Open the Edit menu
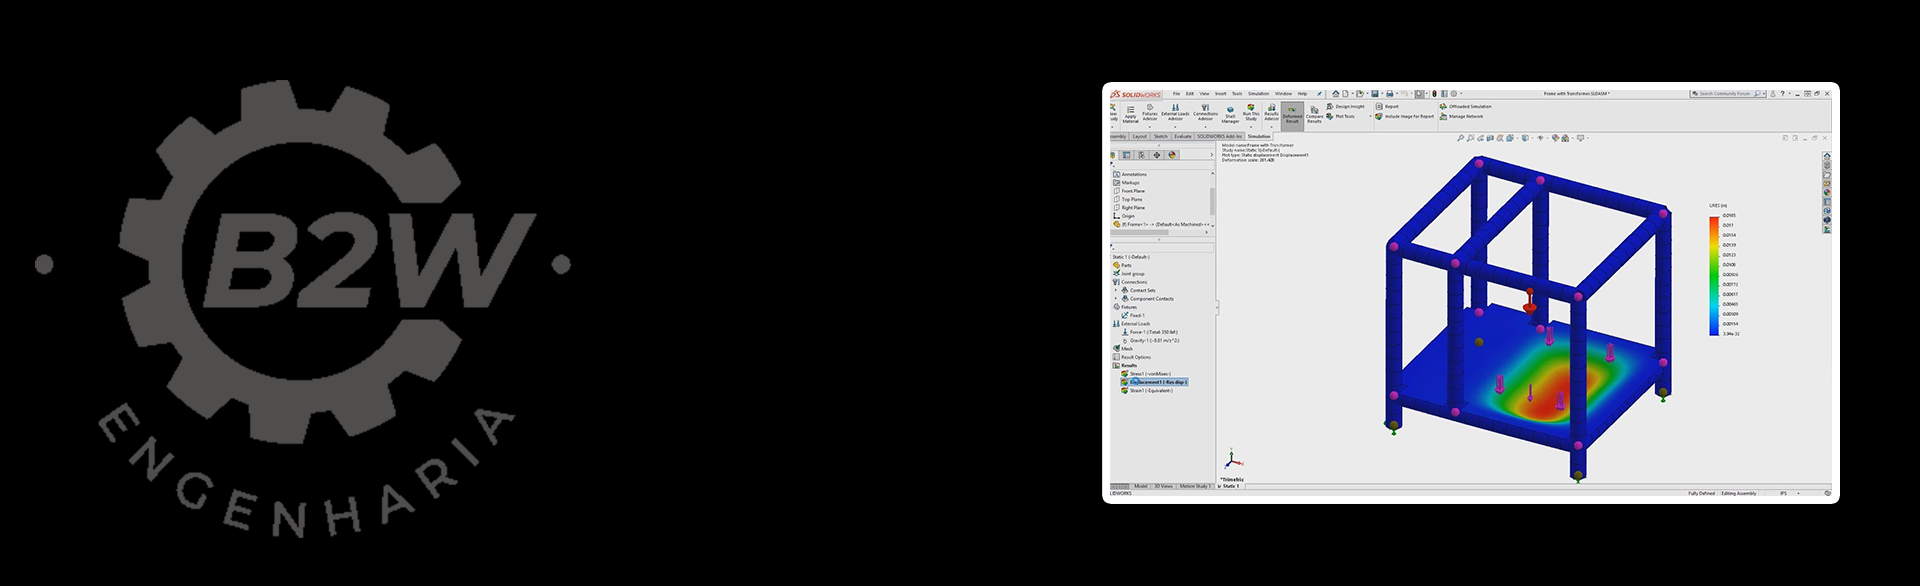This screenshot has width=1920, height=586. pos(1190,94)
